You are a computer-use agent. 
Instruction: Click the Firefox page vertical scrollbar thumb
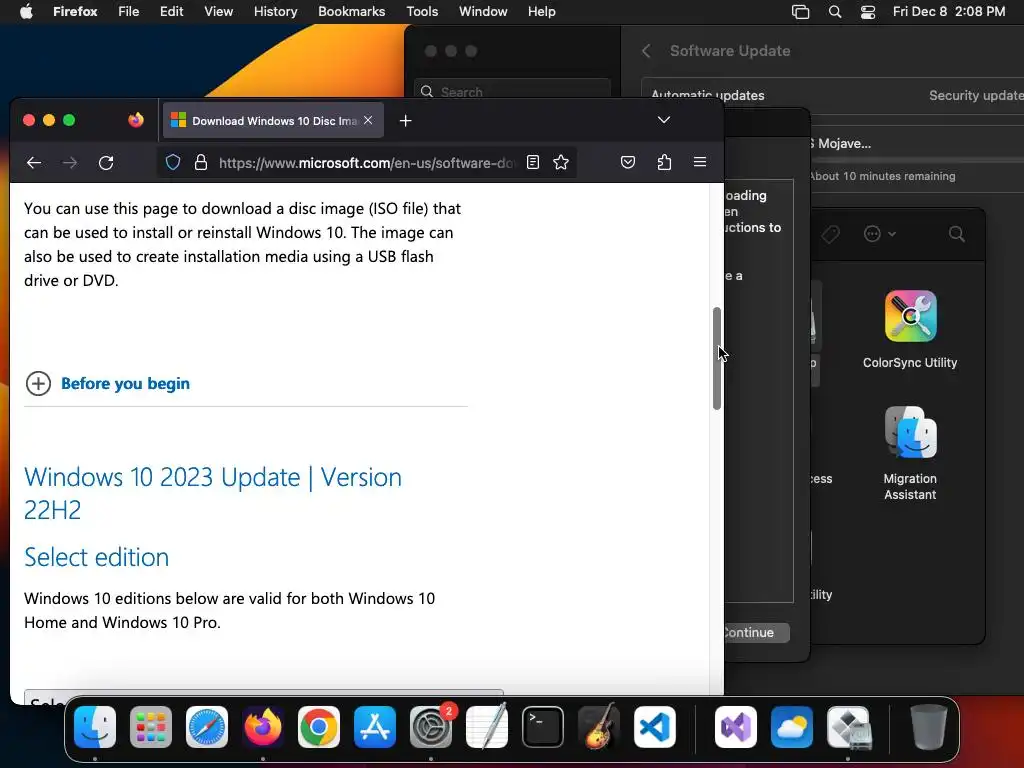[x=716, y=359]
